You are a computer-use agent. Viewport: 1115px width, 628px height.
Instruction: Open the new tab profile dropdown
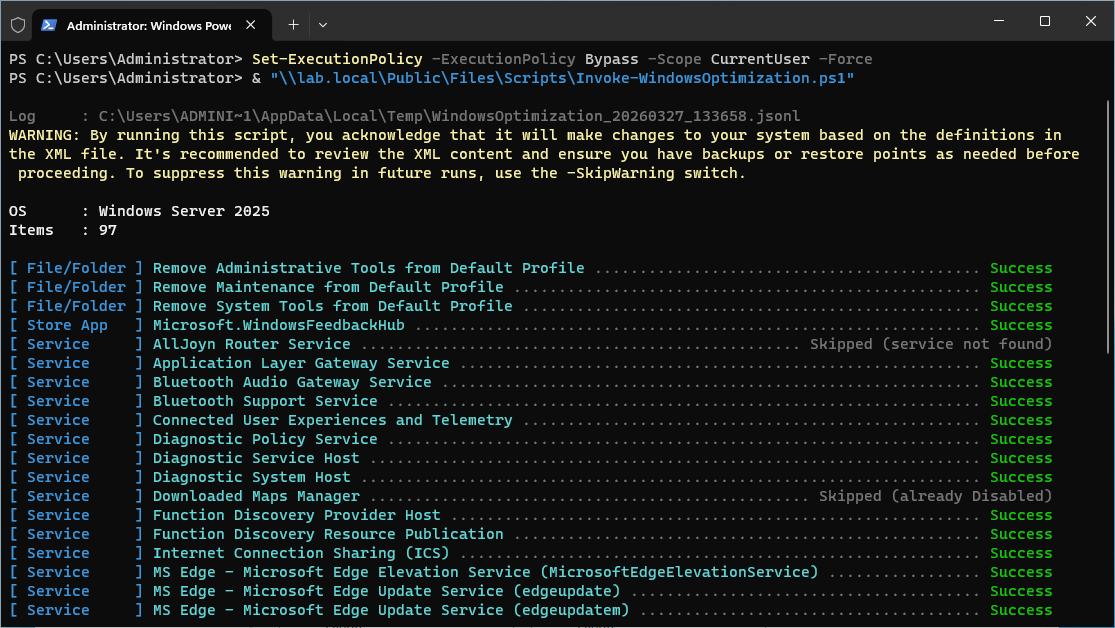[x=323, y=25]
